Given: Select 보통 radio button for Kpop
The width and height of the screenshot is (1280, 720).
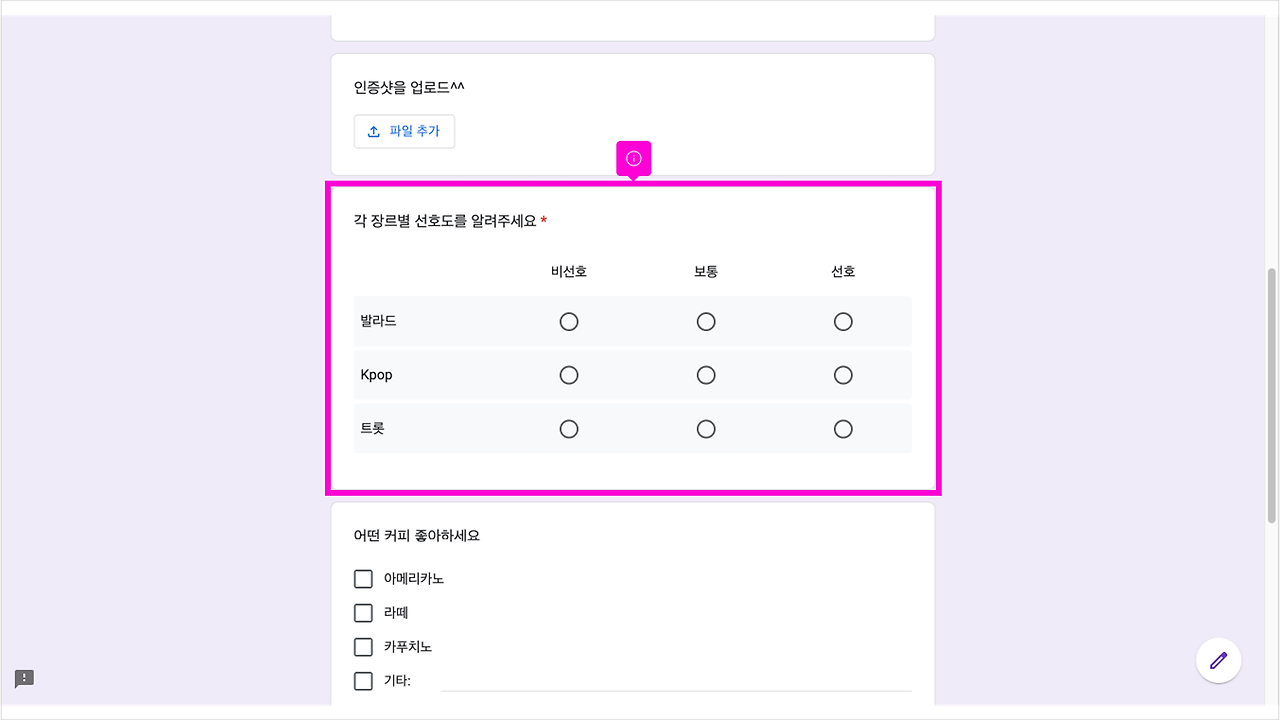Looking at the screenshot, I should click(706, 375).
